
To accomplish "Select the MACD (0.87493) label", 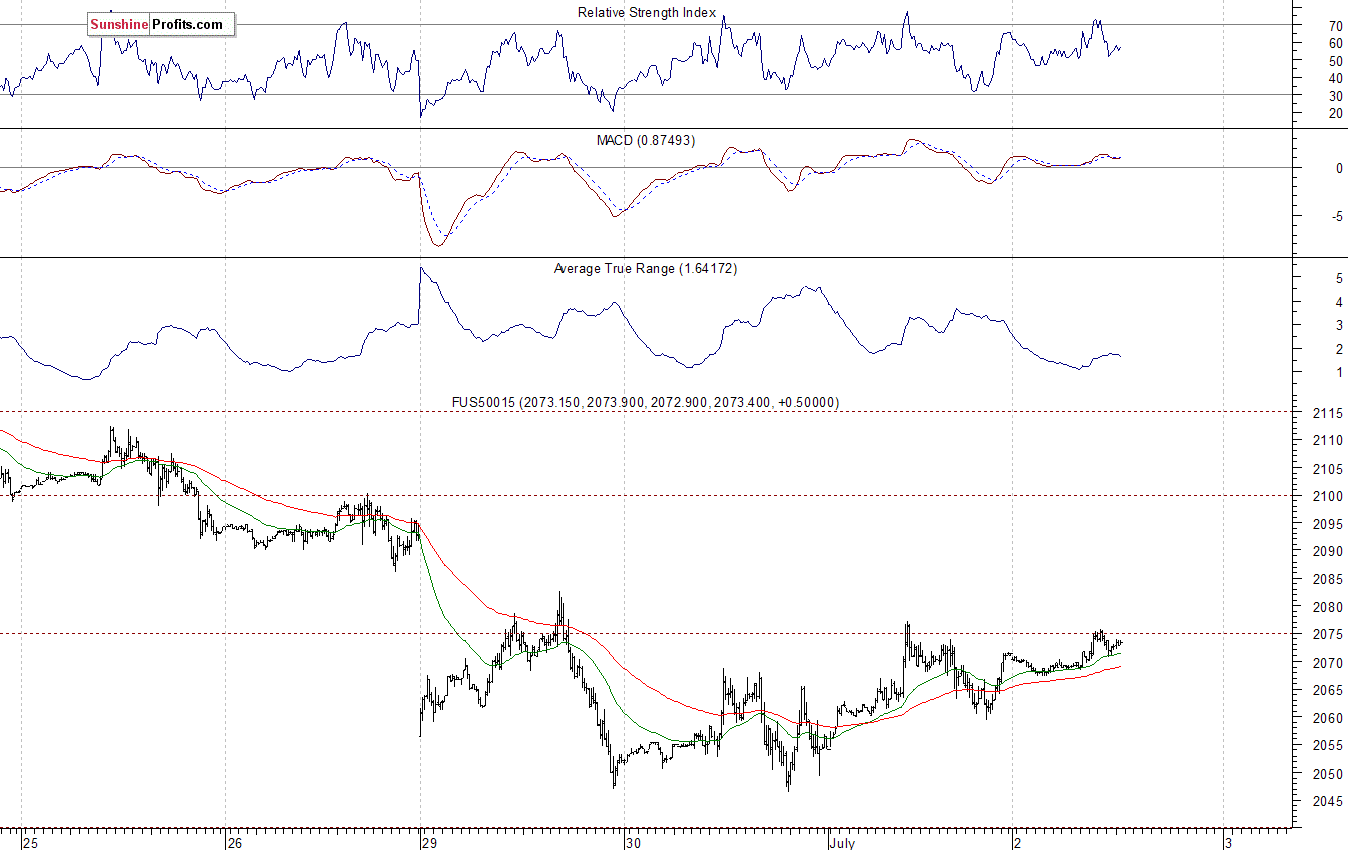I will coord(646,140).
